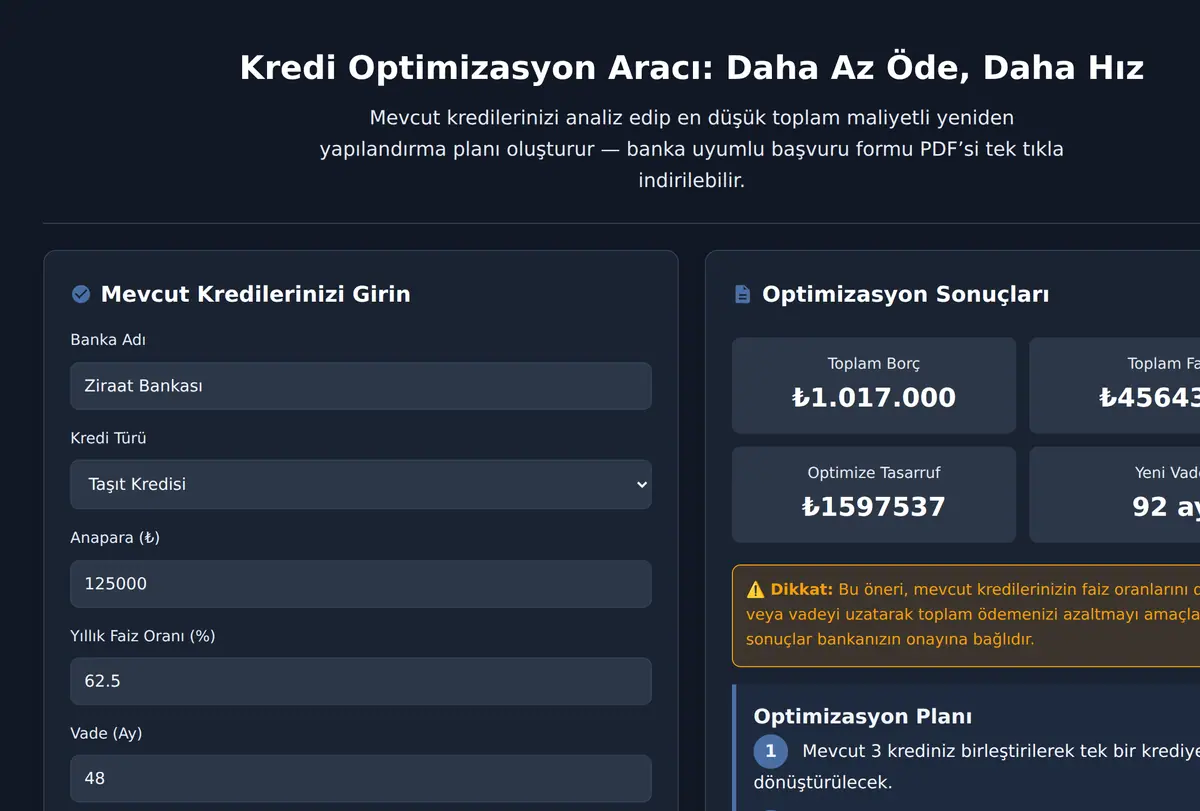Click the Kredi Optimizasyon Aracı page title
Viewport: 1200px width, 811px height.
pos(692,68)
